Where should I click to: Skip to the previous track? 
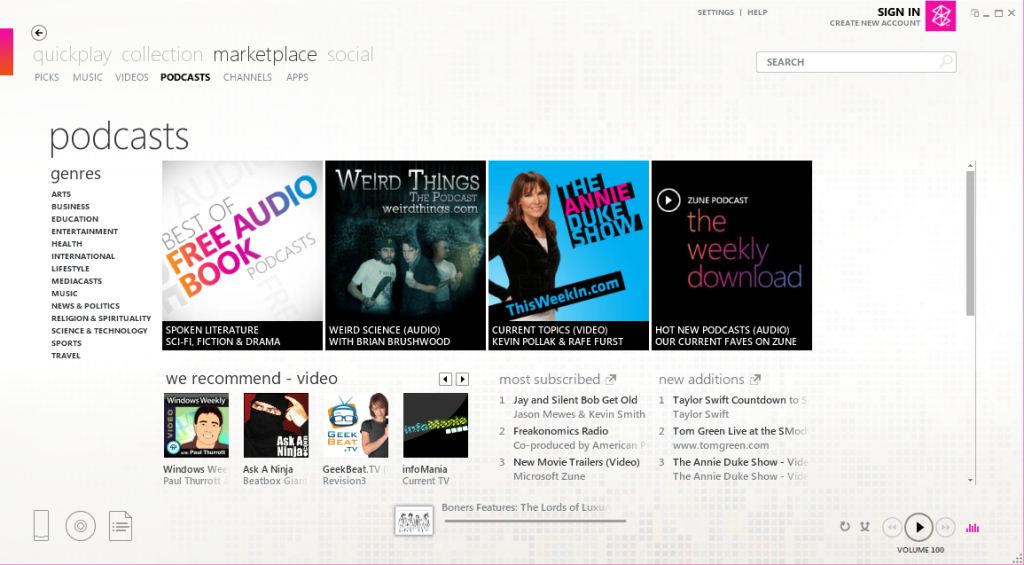[891, 527]
